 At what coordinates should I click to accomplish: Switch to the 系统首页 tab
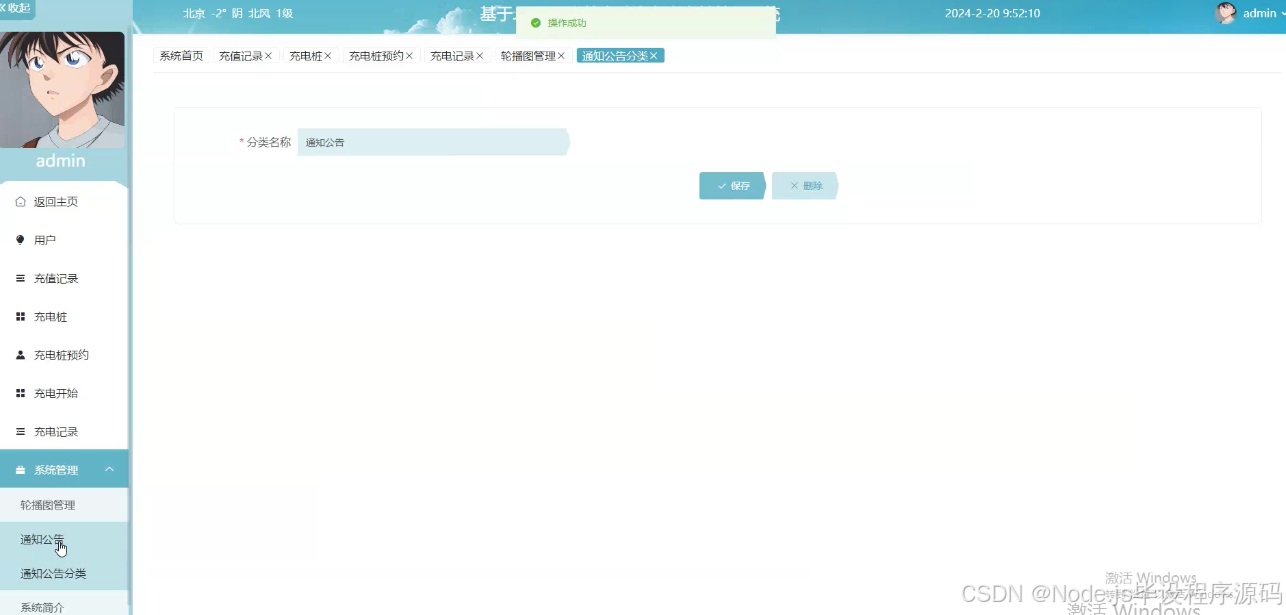[x=181, y=56]
